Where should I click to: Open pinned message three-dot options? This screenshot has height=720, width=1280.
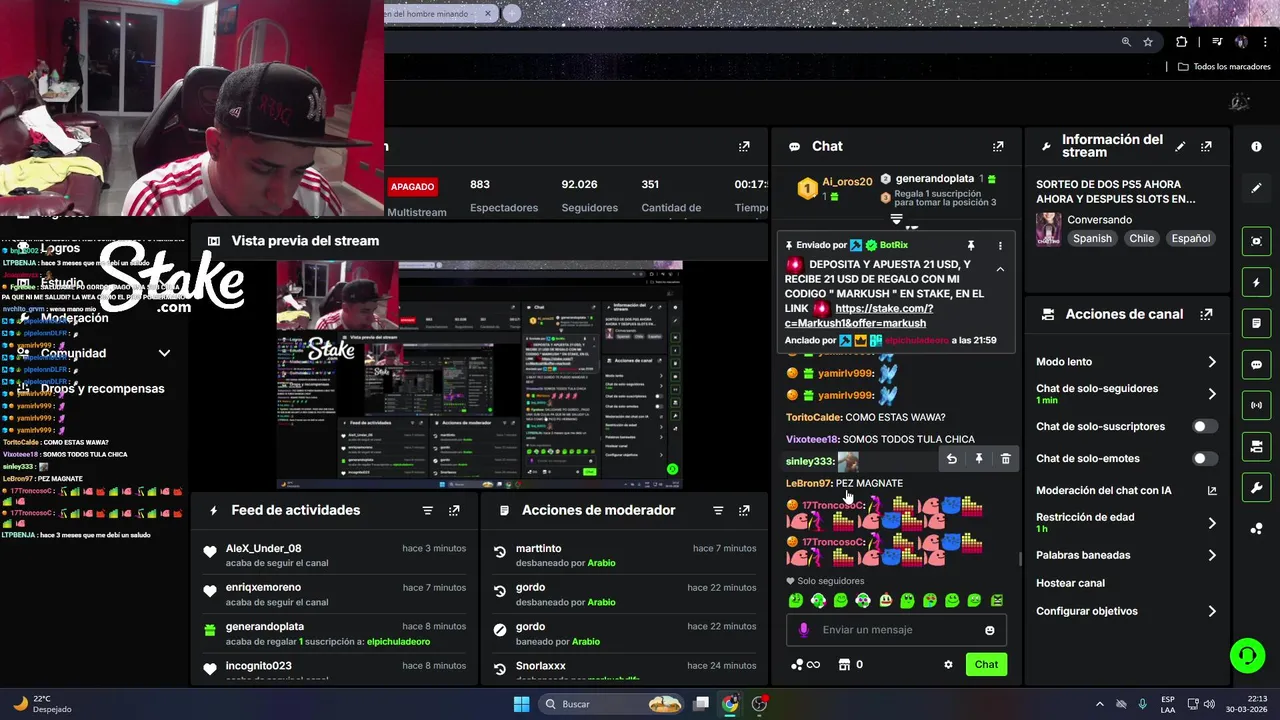point(1000,245)
